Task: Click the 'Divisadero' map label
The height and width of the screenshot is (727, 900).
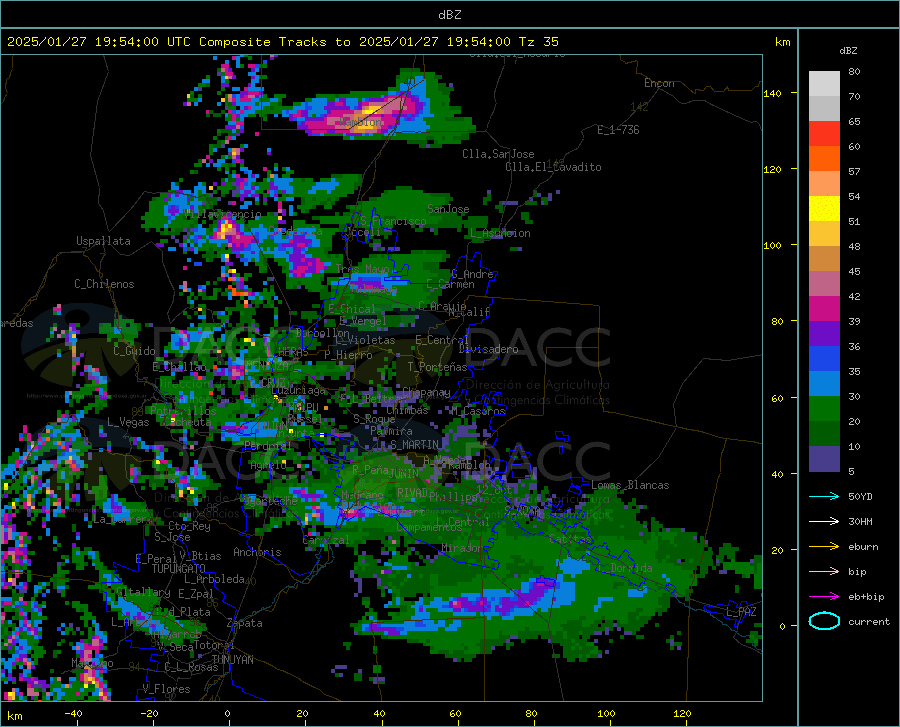Action: [488, 349]
